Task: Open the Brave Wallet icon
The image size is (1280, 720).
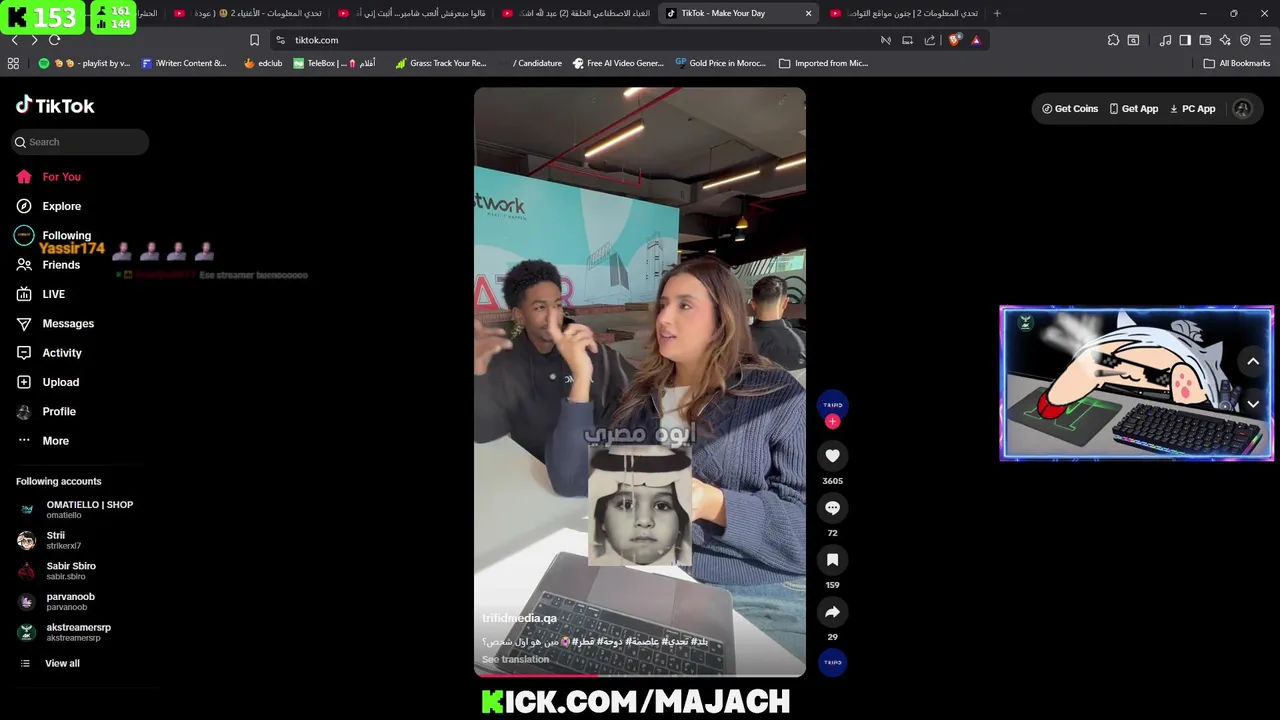Action: pos(1205,40)
